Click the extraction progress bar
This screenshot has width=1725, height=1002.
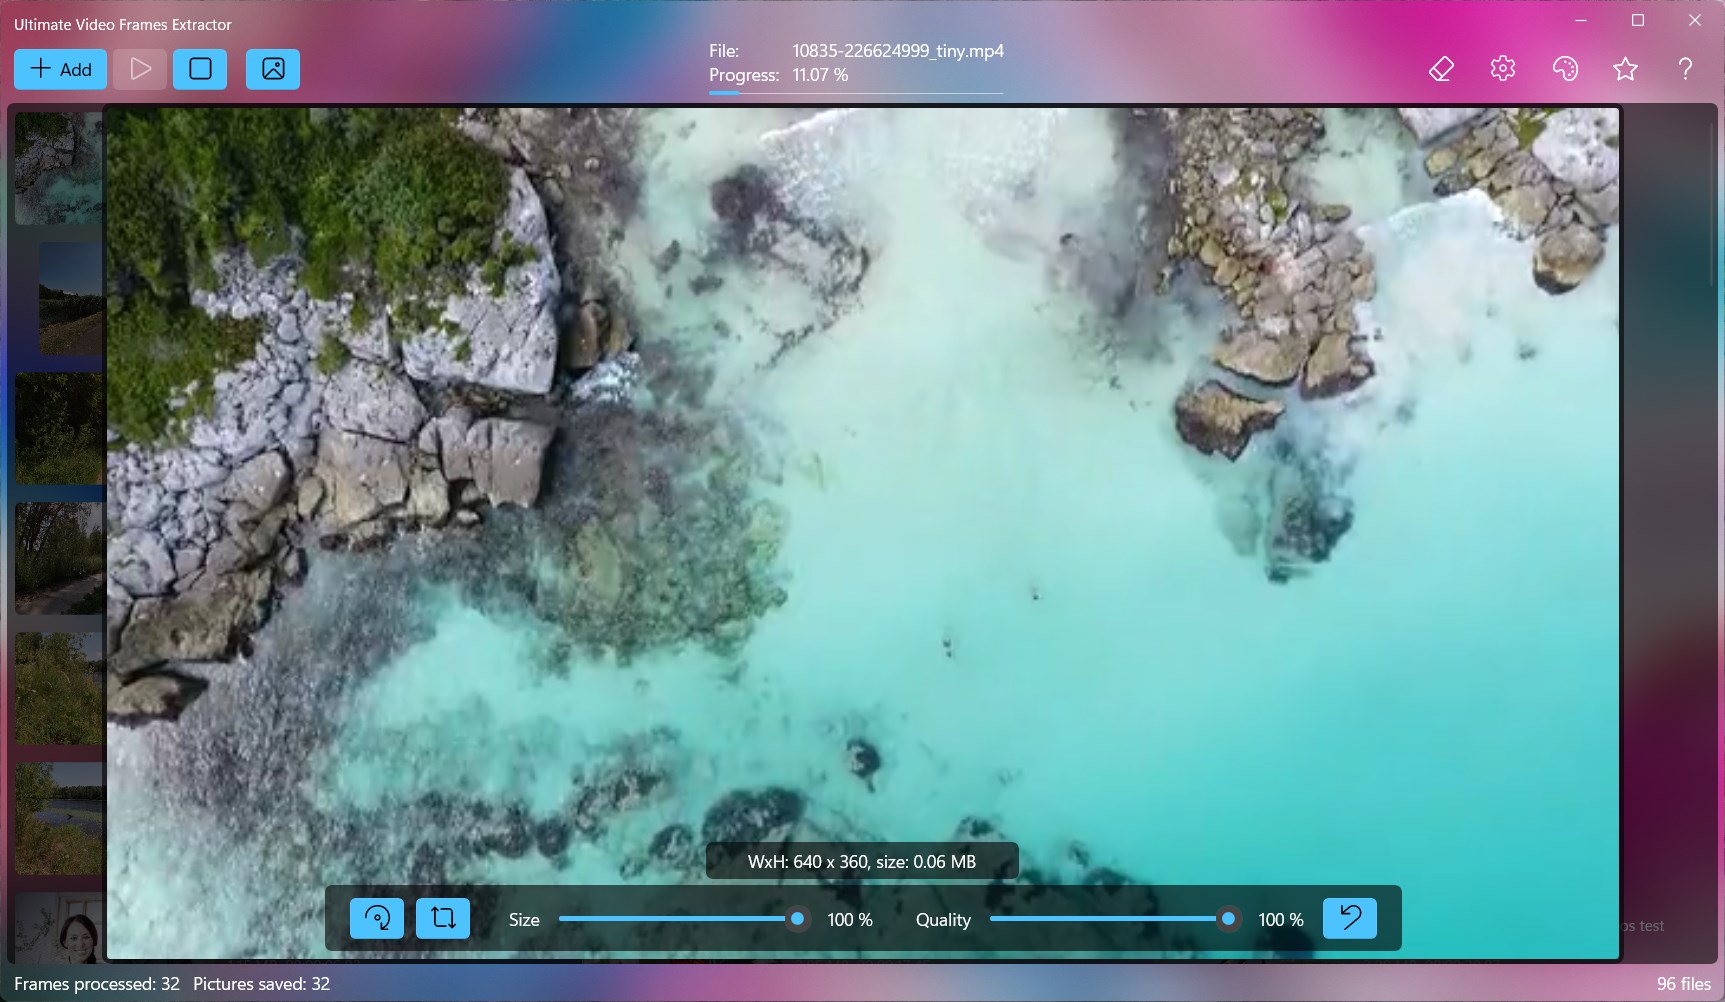[x=856, y=93]
